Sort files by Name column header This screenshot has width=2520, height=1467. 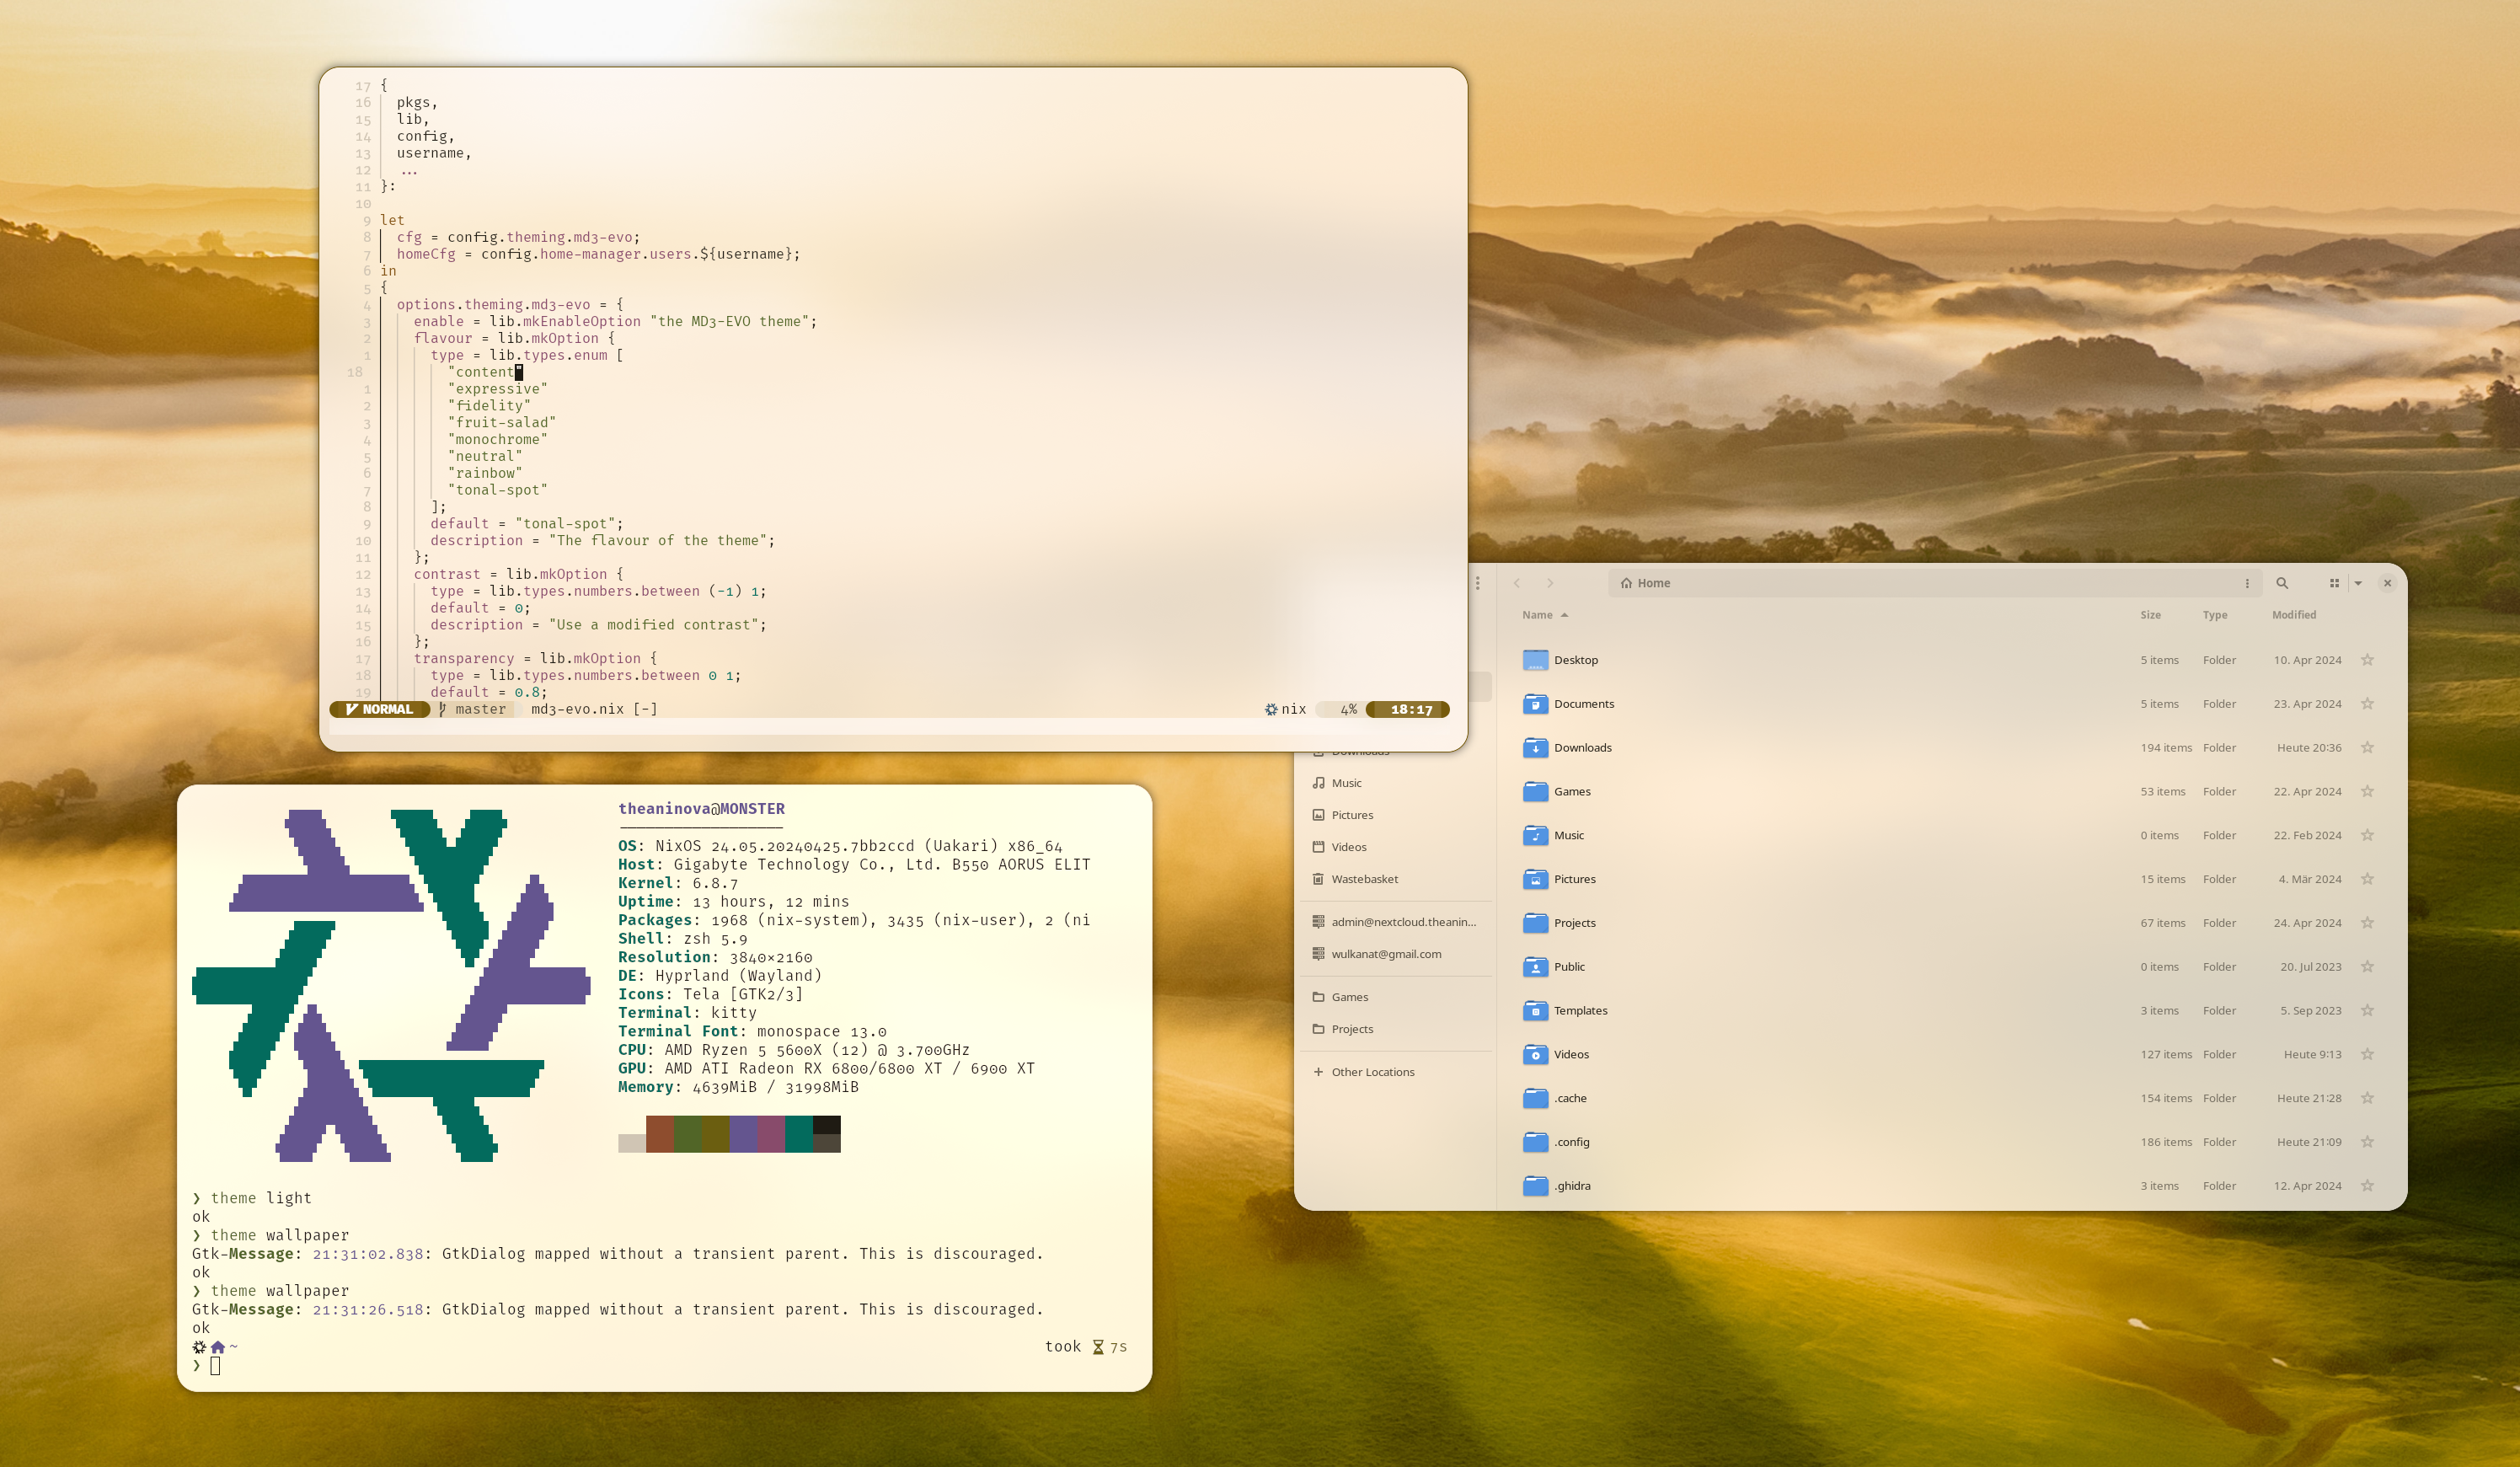1537,615
